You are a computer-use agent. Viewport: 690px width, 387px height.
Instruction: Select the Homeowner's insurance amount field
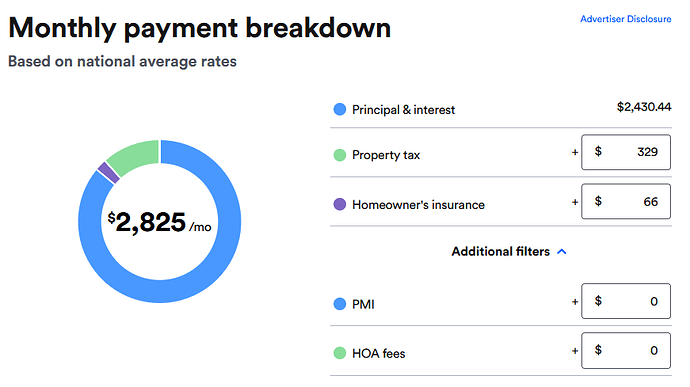[626, 202]
